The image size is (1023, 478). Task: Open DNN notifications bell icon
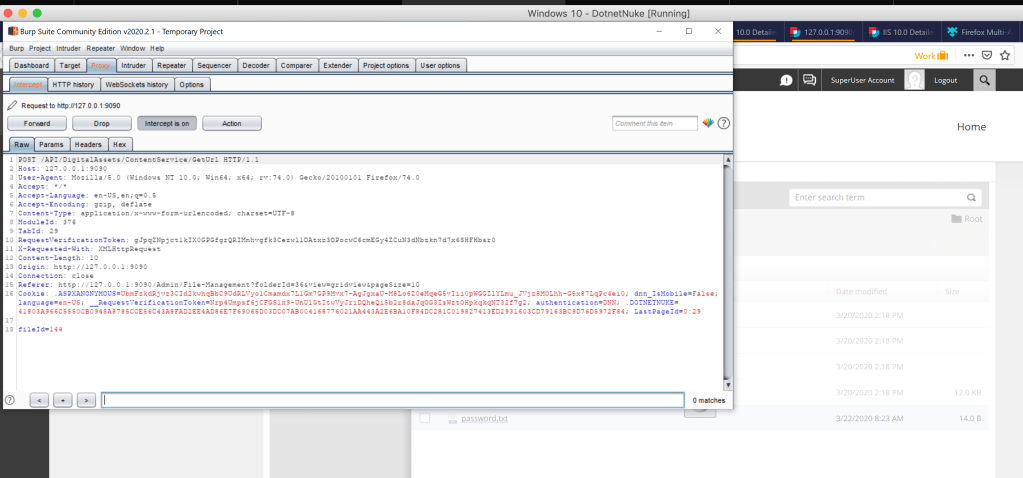(x=787, y=80)
